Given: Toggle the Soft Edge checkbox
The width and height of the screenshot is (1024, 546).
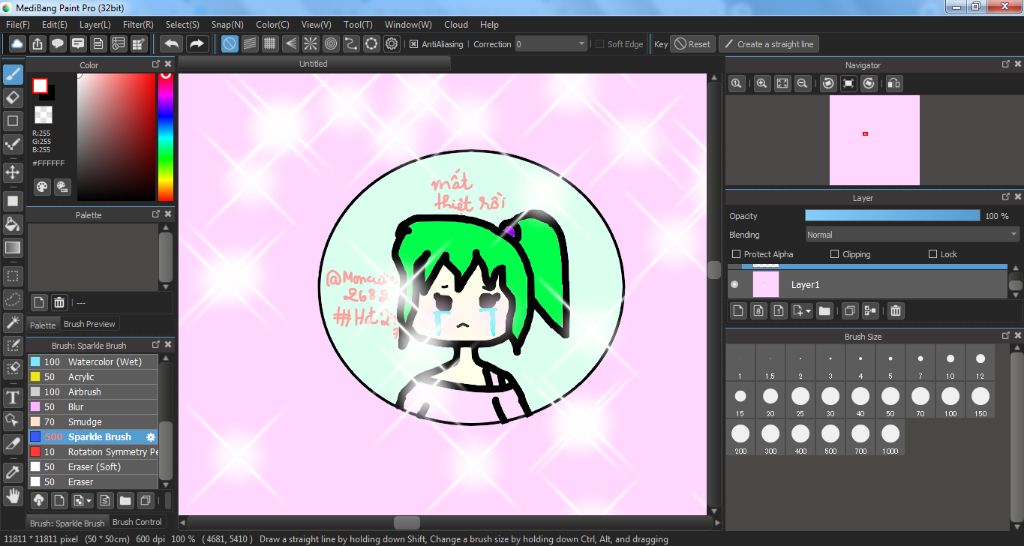Looking at the screenshot, I should tap(600, 44).
